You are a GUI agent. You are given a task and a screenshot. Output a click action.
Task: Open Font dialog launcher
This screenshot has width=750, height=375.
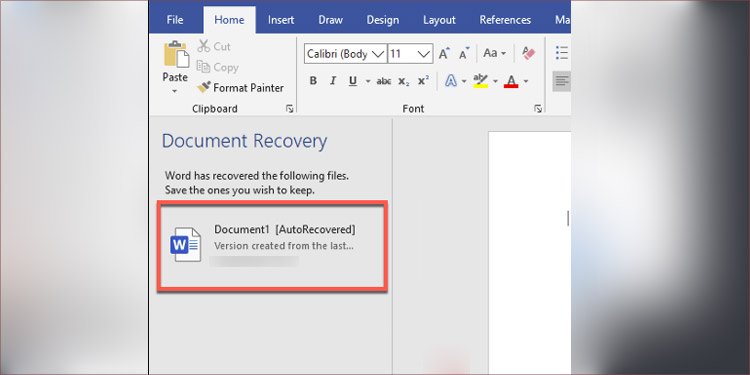[538, 109]
